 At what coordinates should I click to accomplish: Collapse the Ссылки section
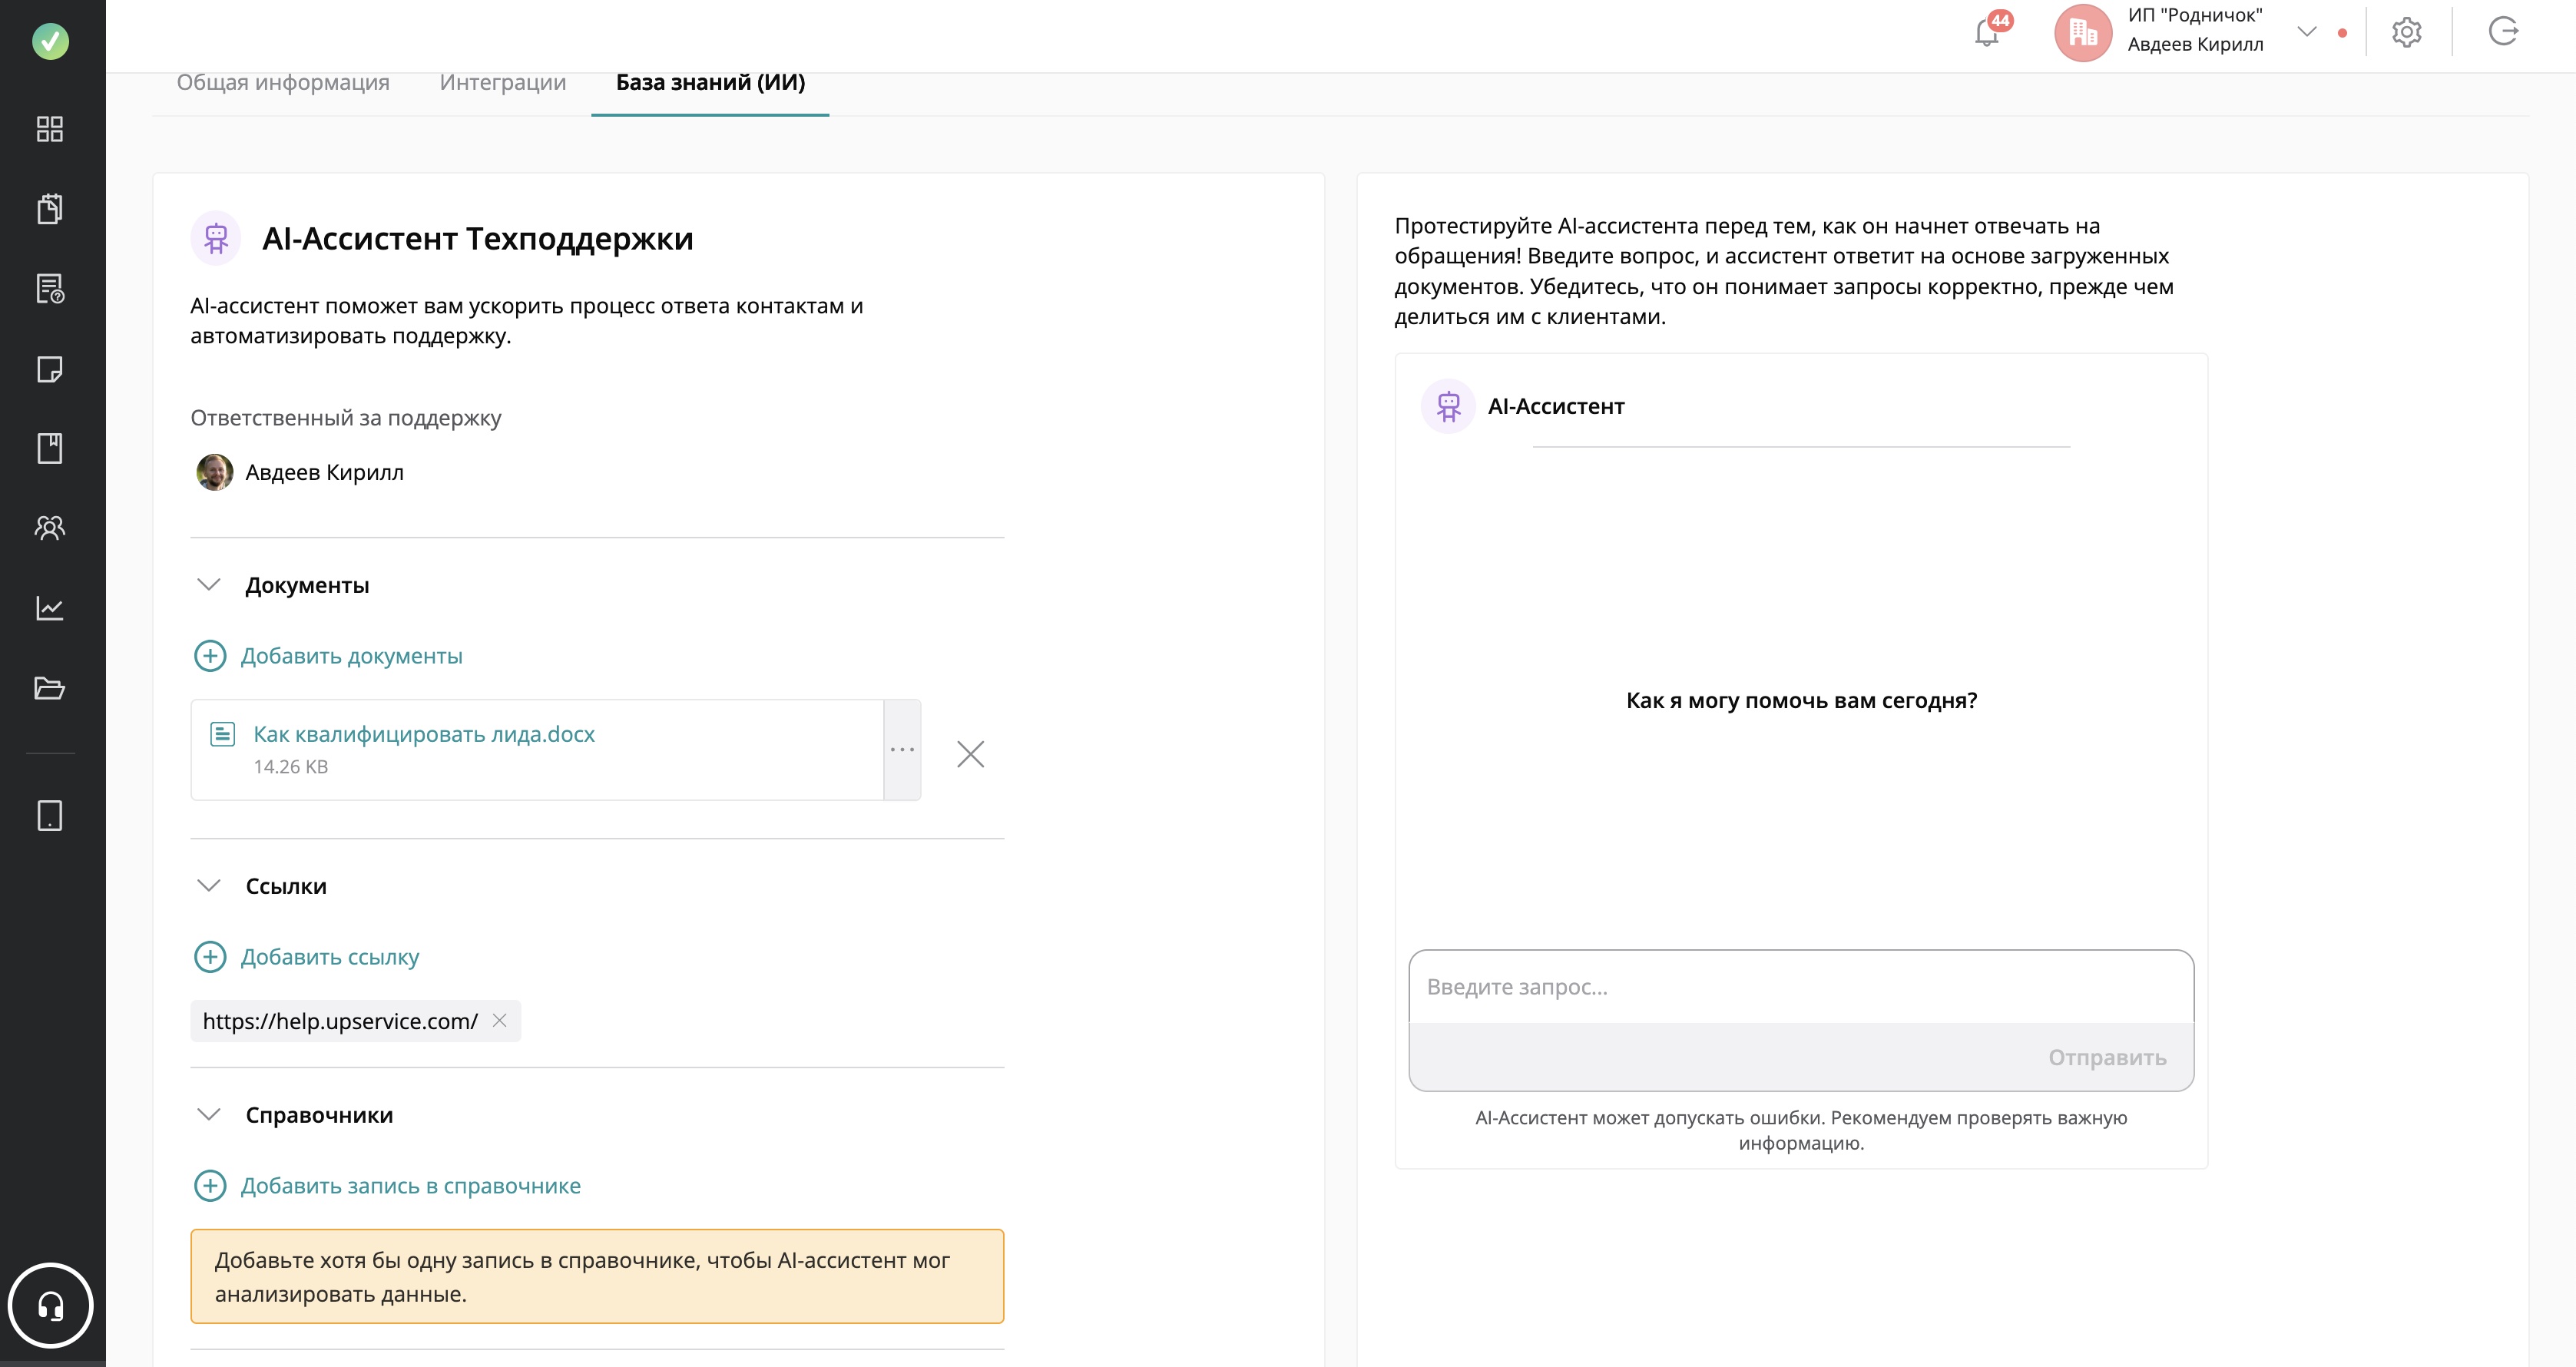[209, 886]
